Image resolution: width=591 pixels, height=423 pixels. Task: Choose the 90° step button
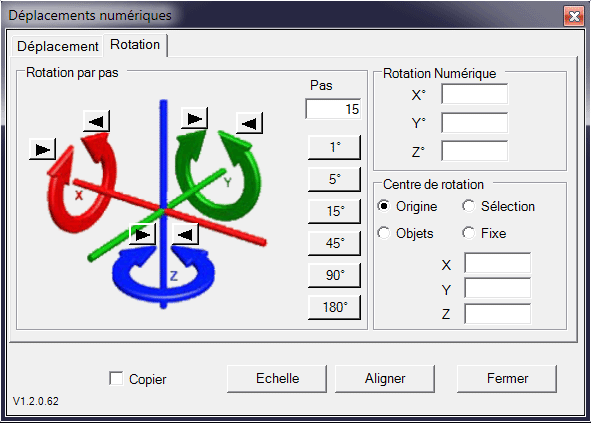[x=334, y=275]
